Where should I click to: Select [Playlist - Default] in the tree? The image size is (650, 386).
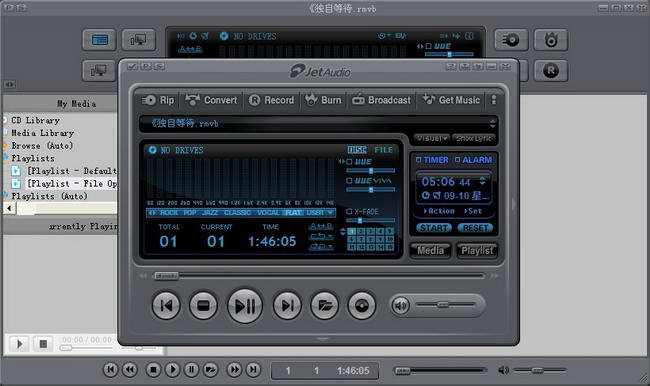point(72,171)
